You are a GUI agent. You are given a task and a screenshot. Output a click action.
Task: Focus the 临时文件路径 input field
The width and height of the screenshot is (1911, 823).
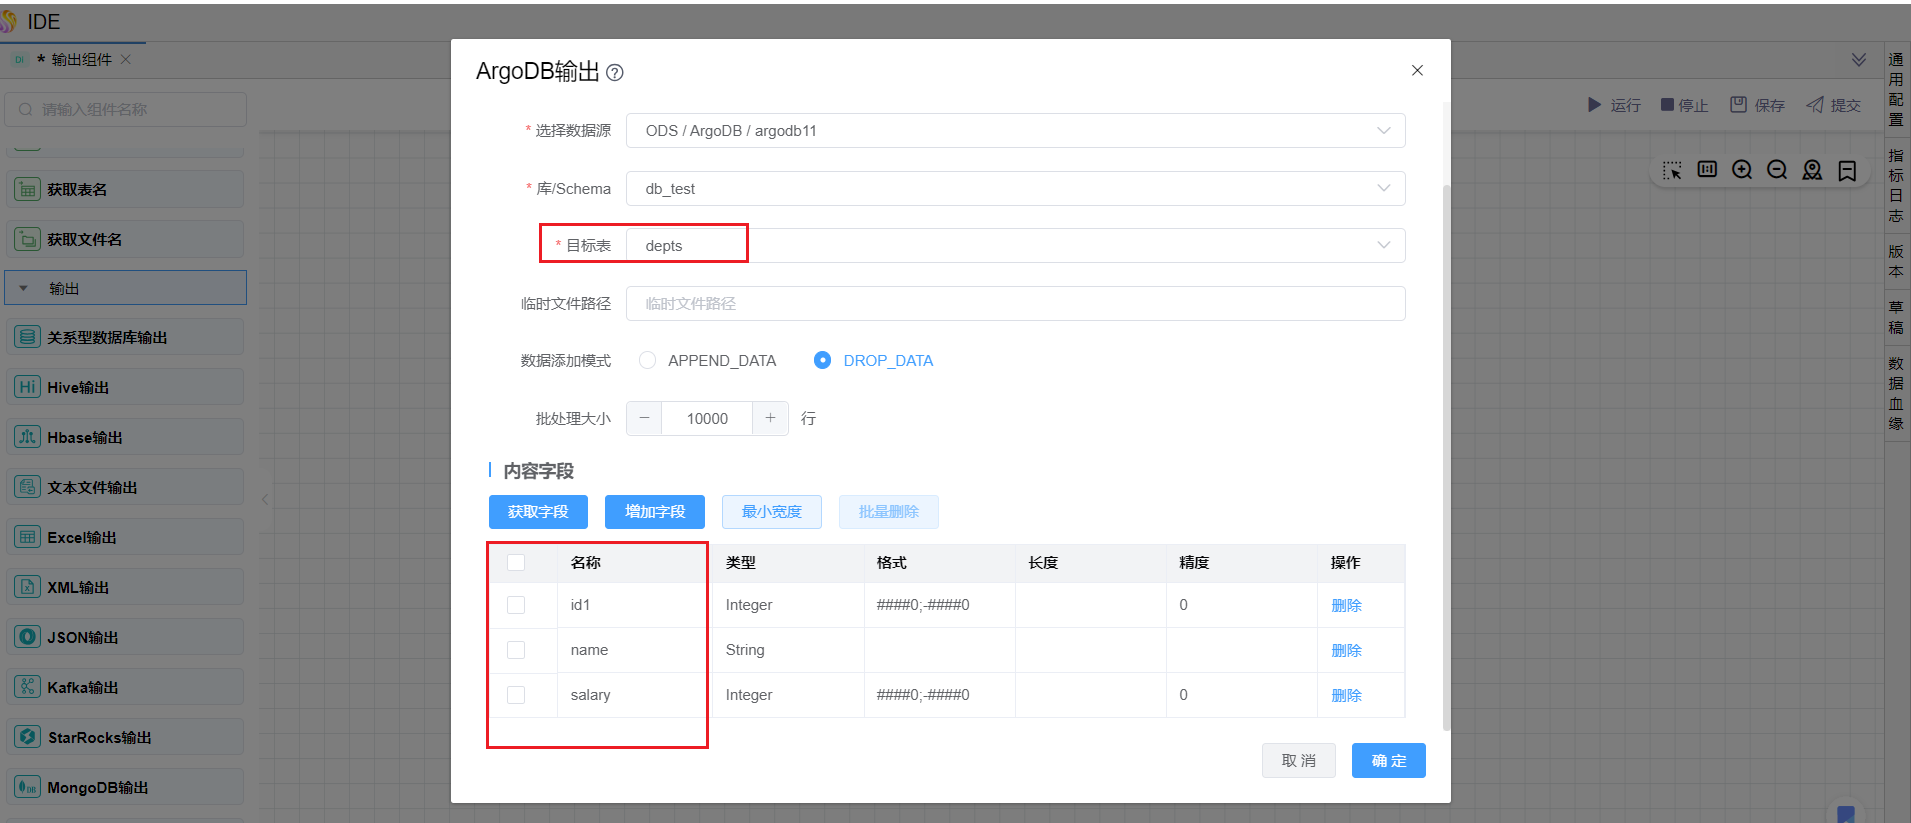[1015, 304]
